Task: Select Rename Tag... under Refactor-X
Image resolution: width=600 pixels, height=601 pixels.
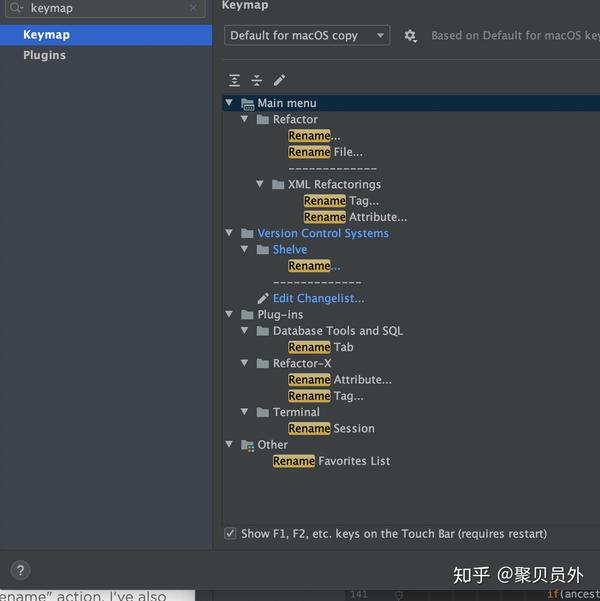Action: pos(325,396)
